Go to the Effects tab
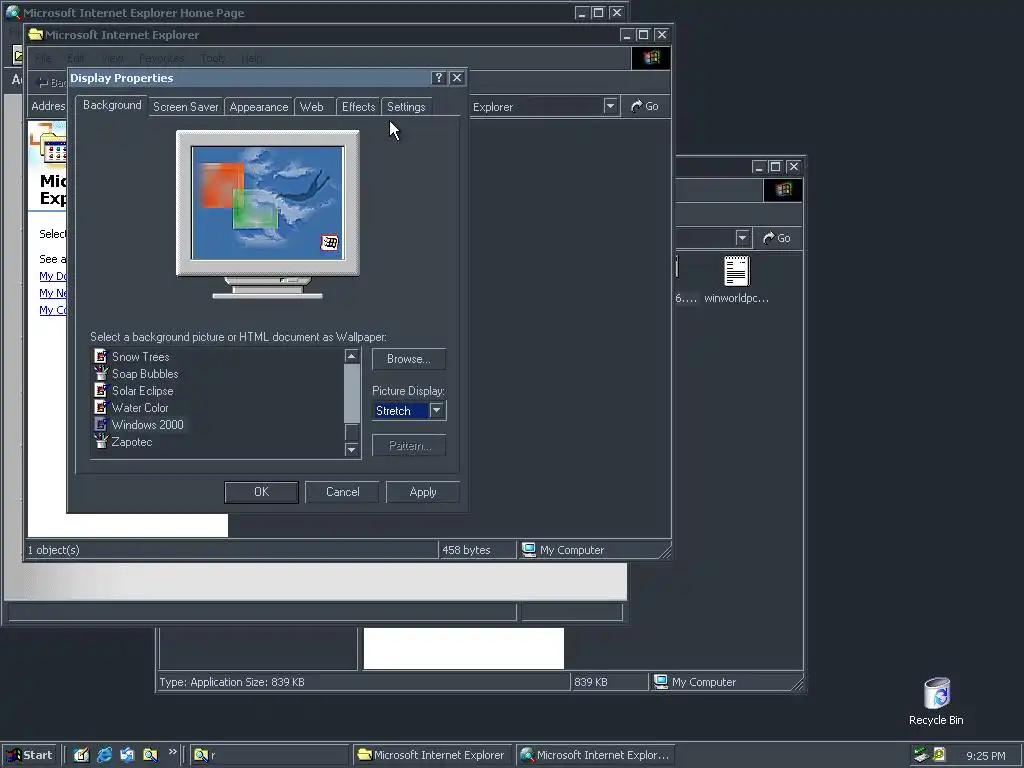The image size is (1024, 768). (359, 107)
